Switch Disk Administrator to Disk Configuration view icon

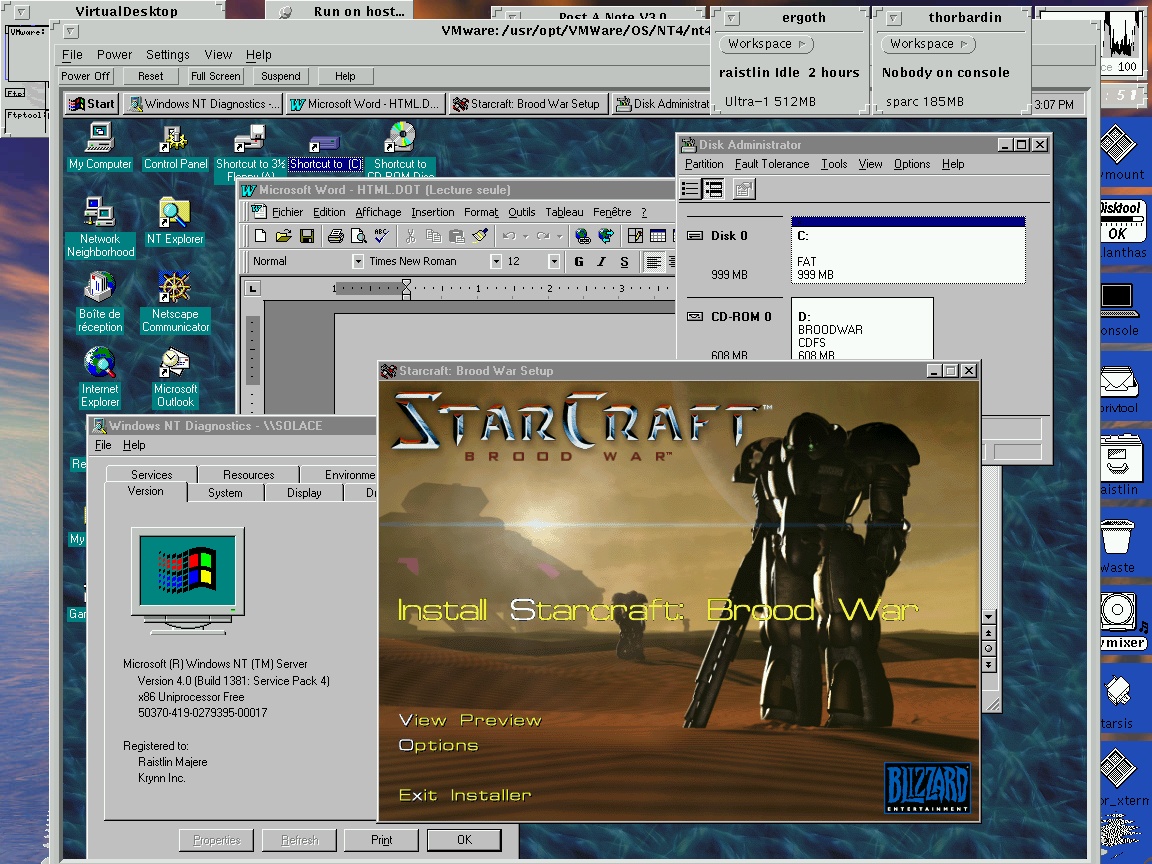click(x=713, y=190)
